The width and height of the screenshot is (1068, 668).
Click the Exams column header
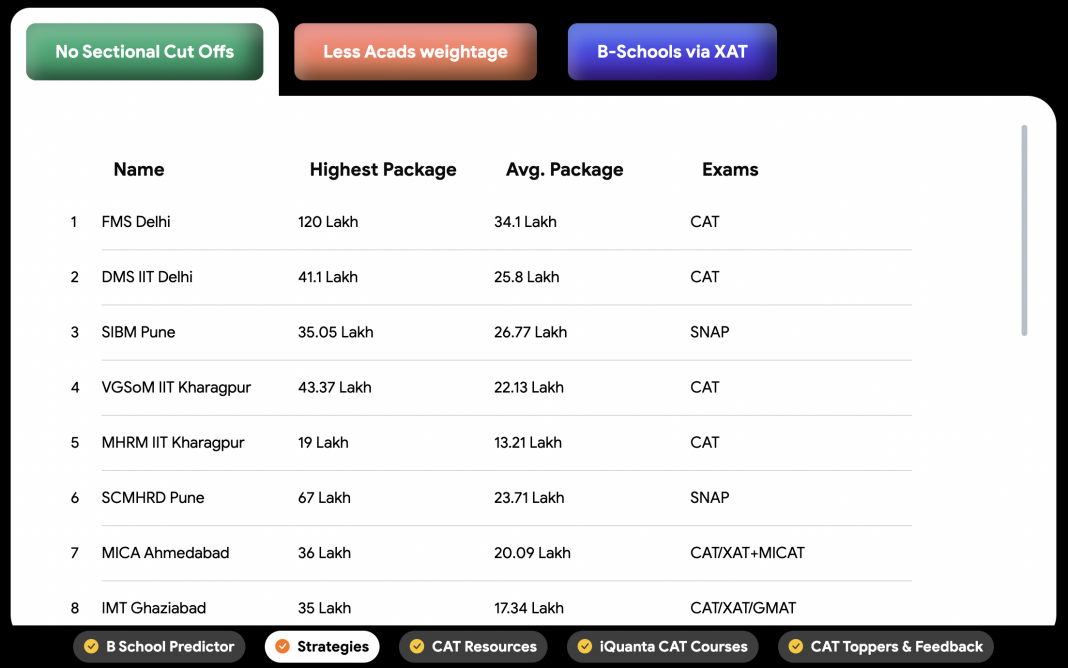click(x=730, y=169)
